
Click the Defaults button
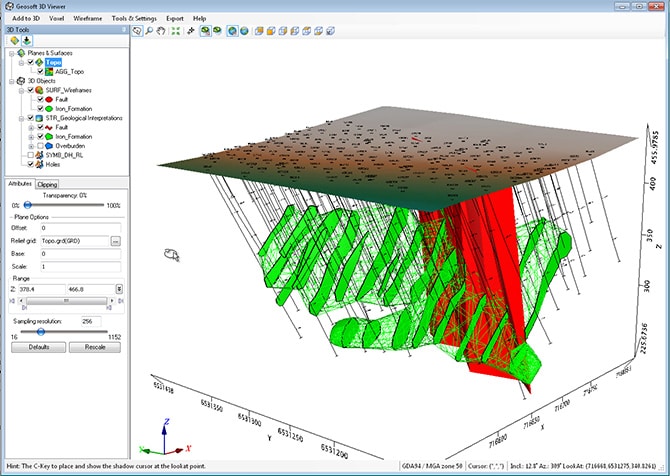coord(38,347)
